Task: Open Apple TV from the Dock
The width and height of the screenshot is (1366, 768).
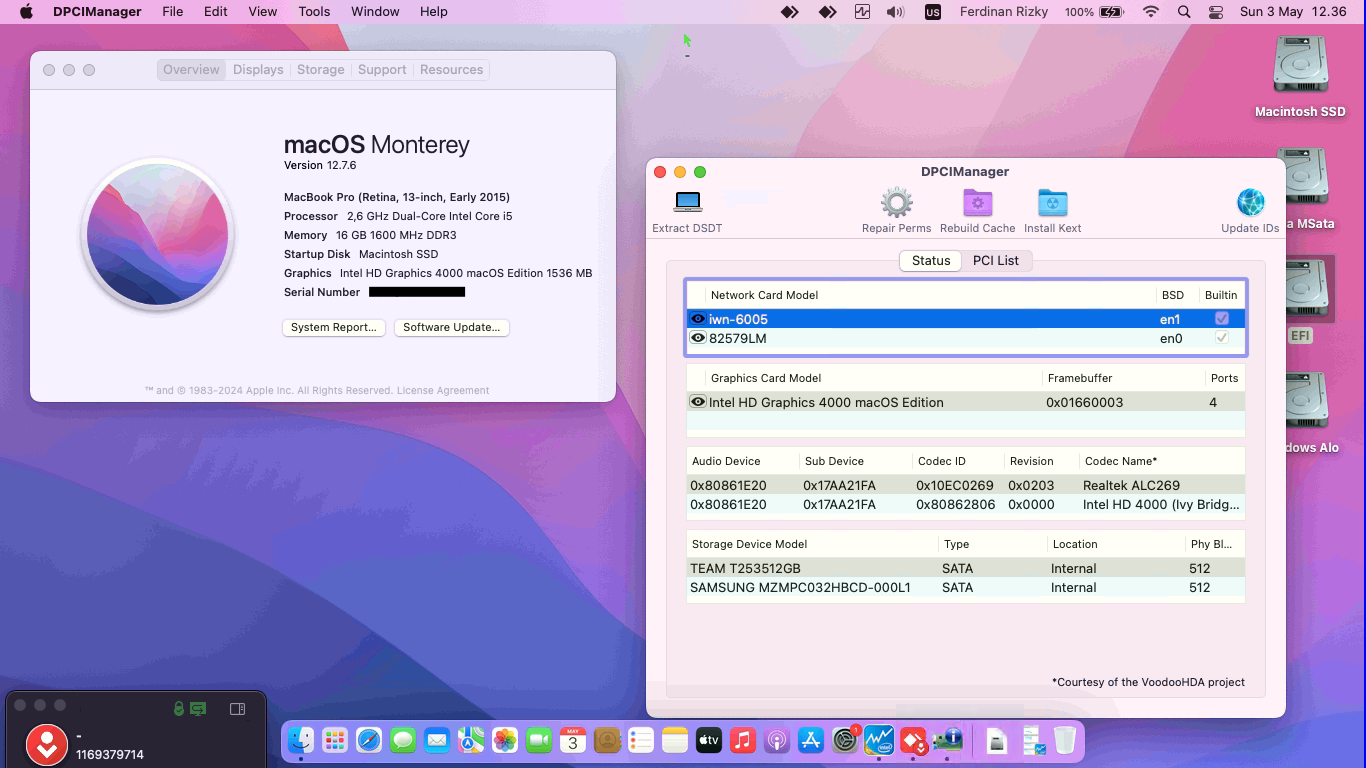Action: [x=709, y=740]
